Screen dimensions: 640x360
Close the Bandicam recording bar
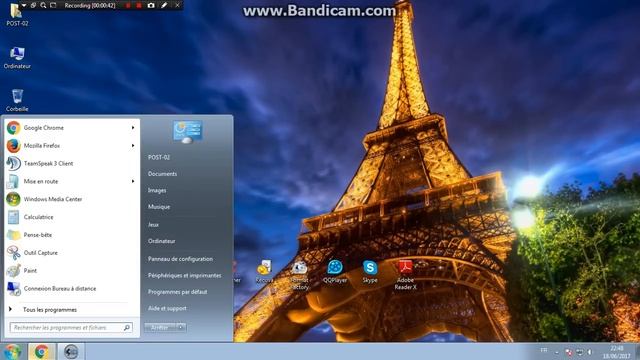[x=177, y=5]
